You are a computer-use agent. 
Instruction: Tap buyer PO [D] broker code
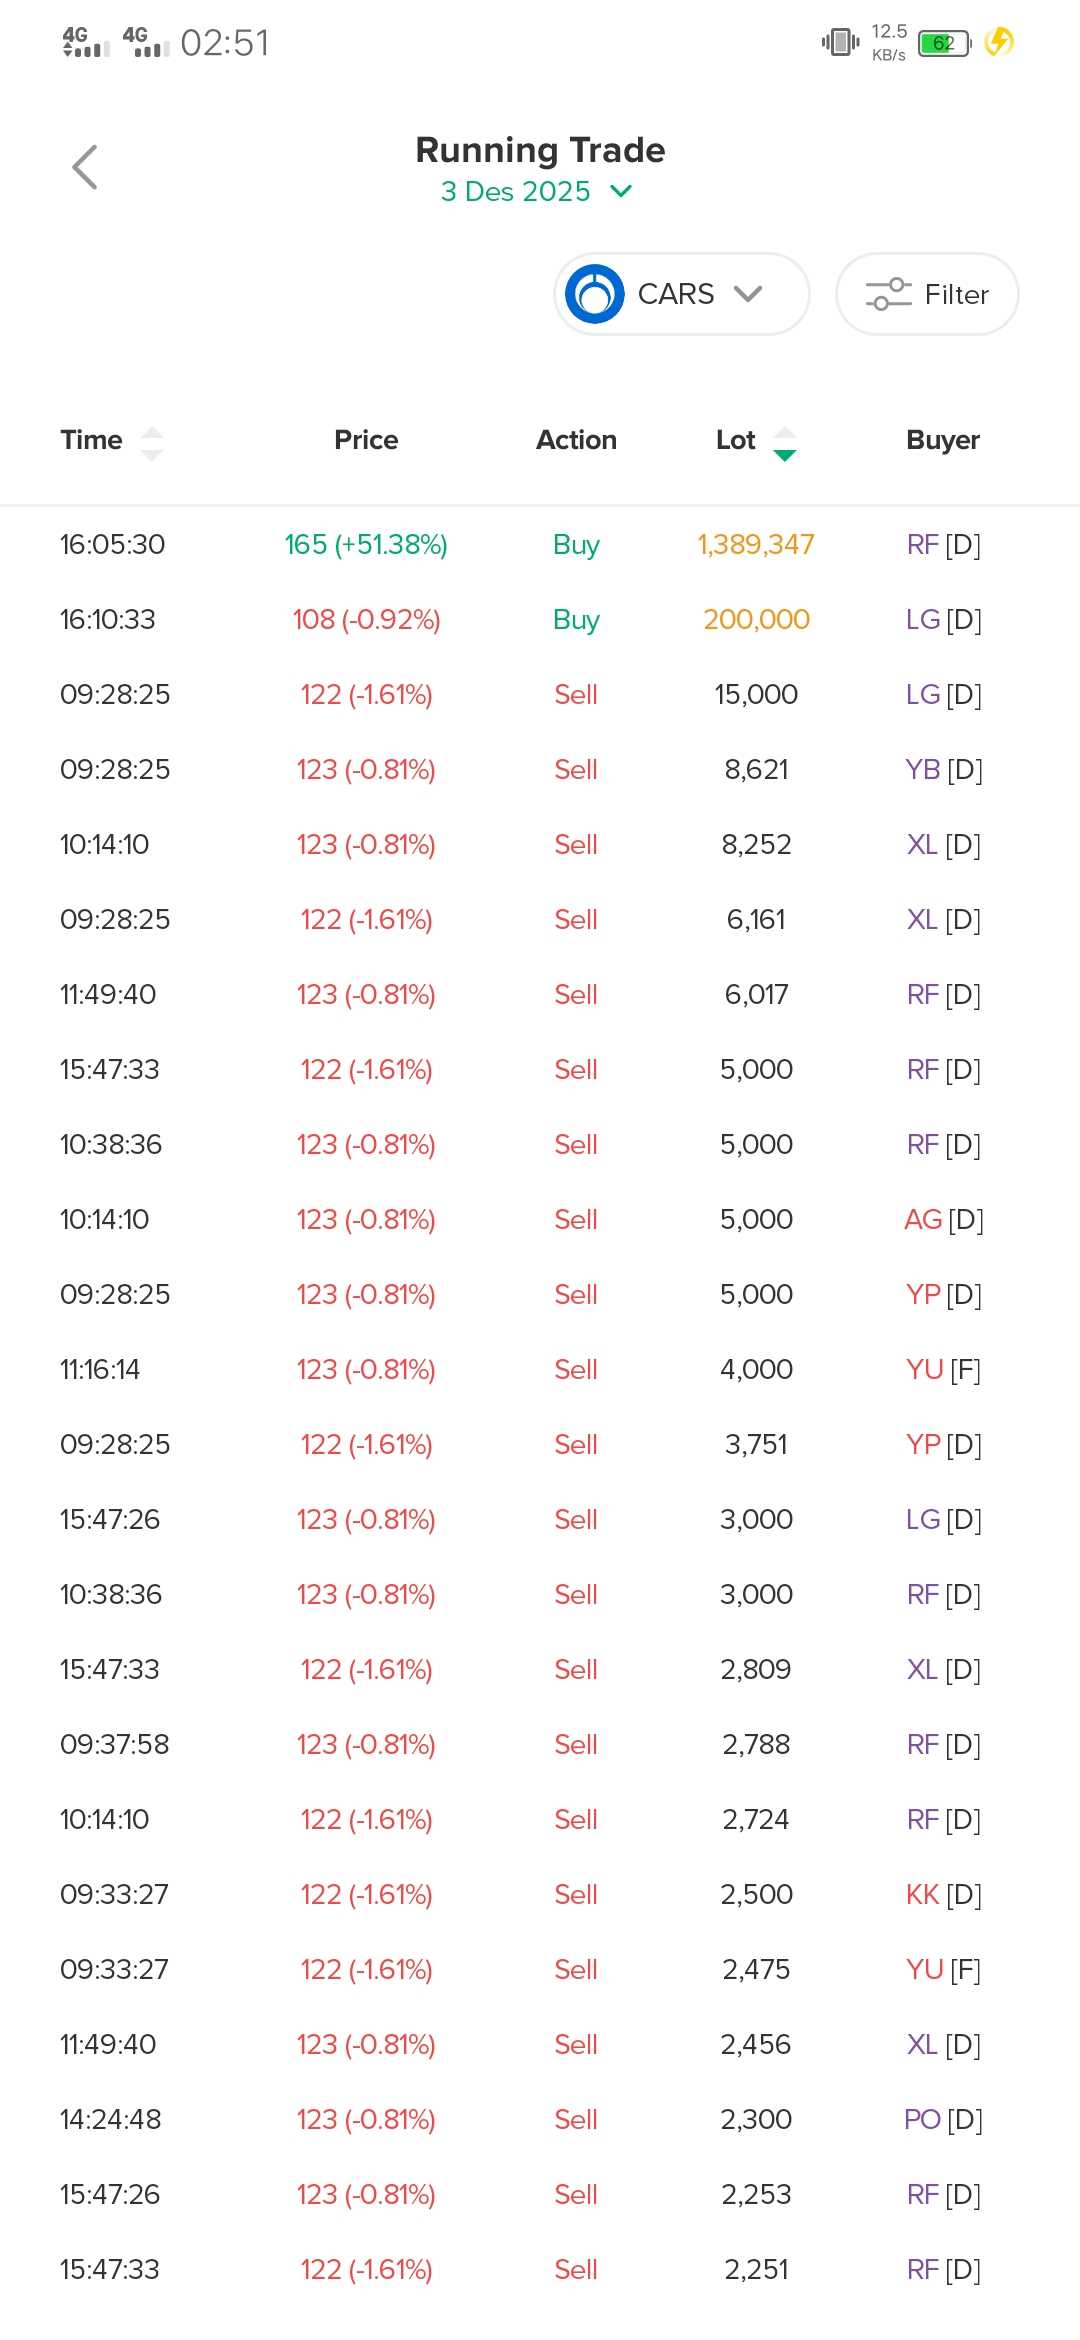click(x=943, y=2120)
